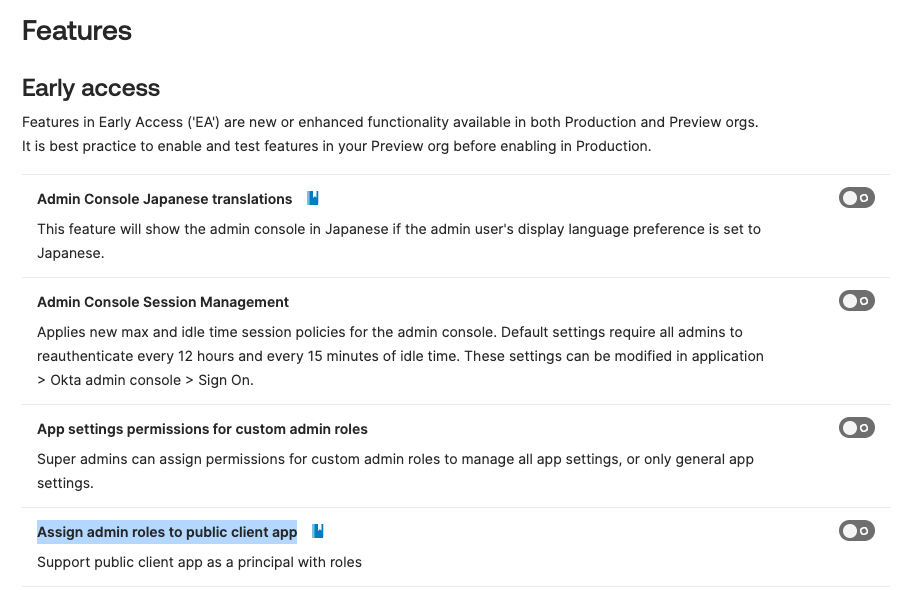Click the Admin Console Session Management title
This screenshot has height=590, width=918.
coord(163,302)
